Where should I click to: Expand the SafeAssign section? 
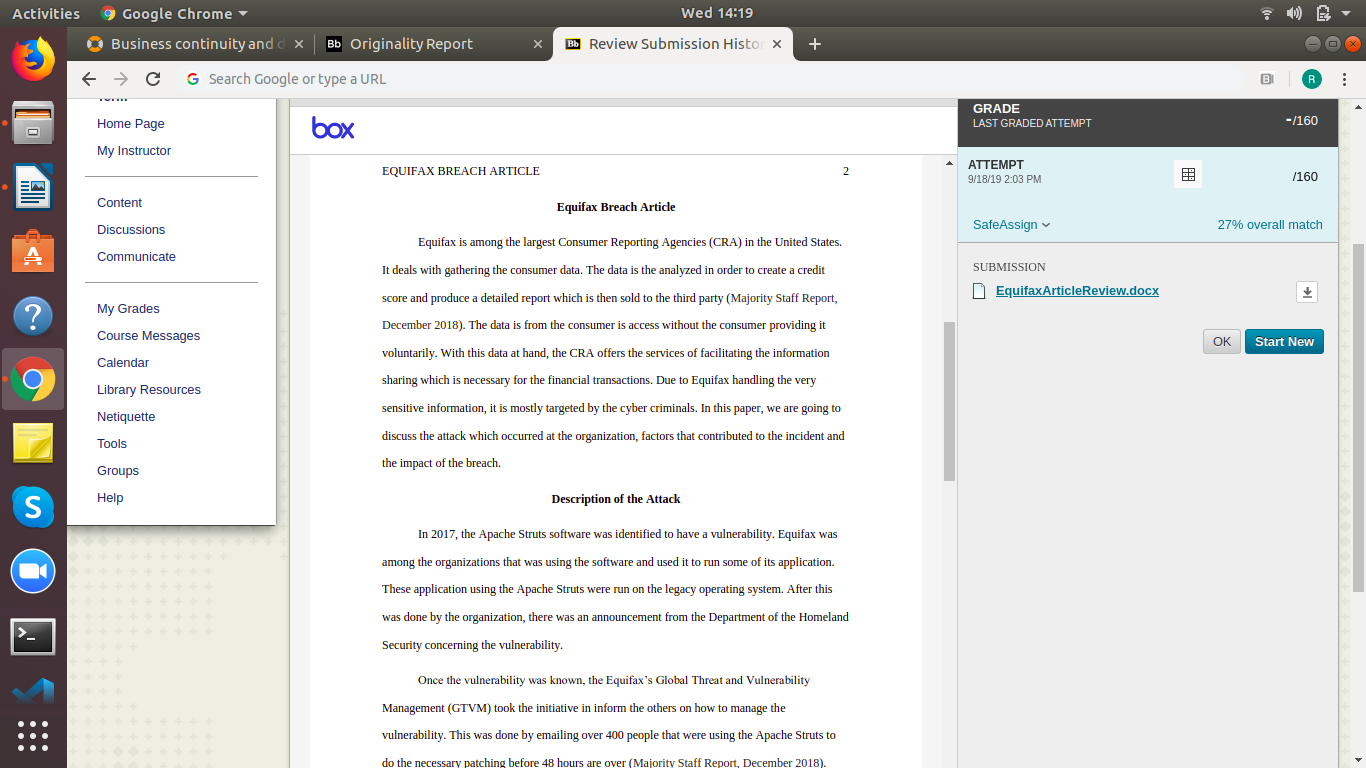coord(1011,225)
